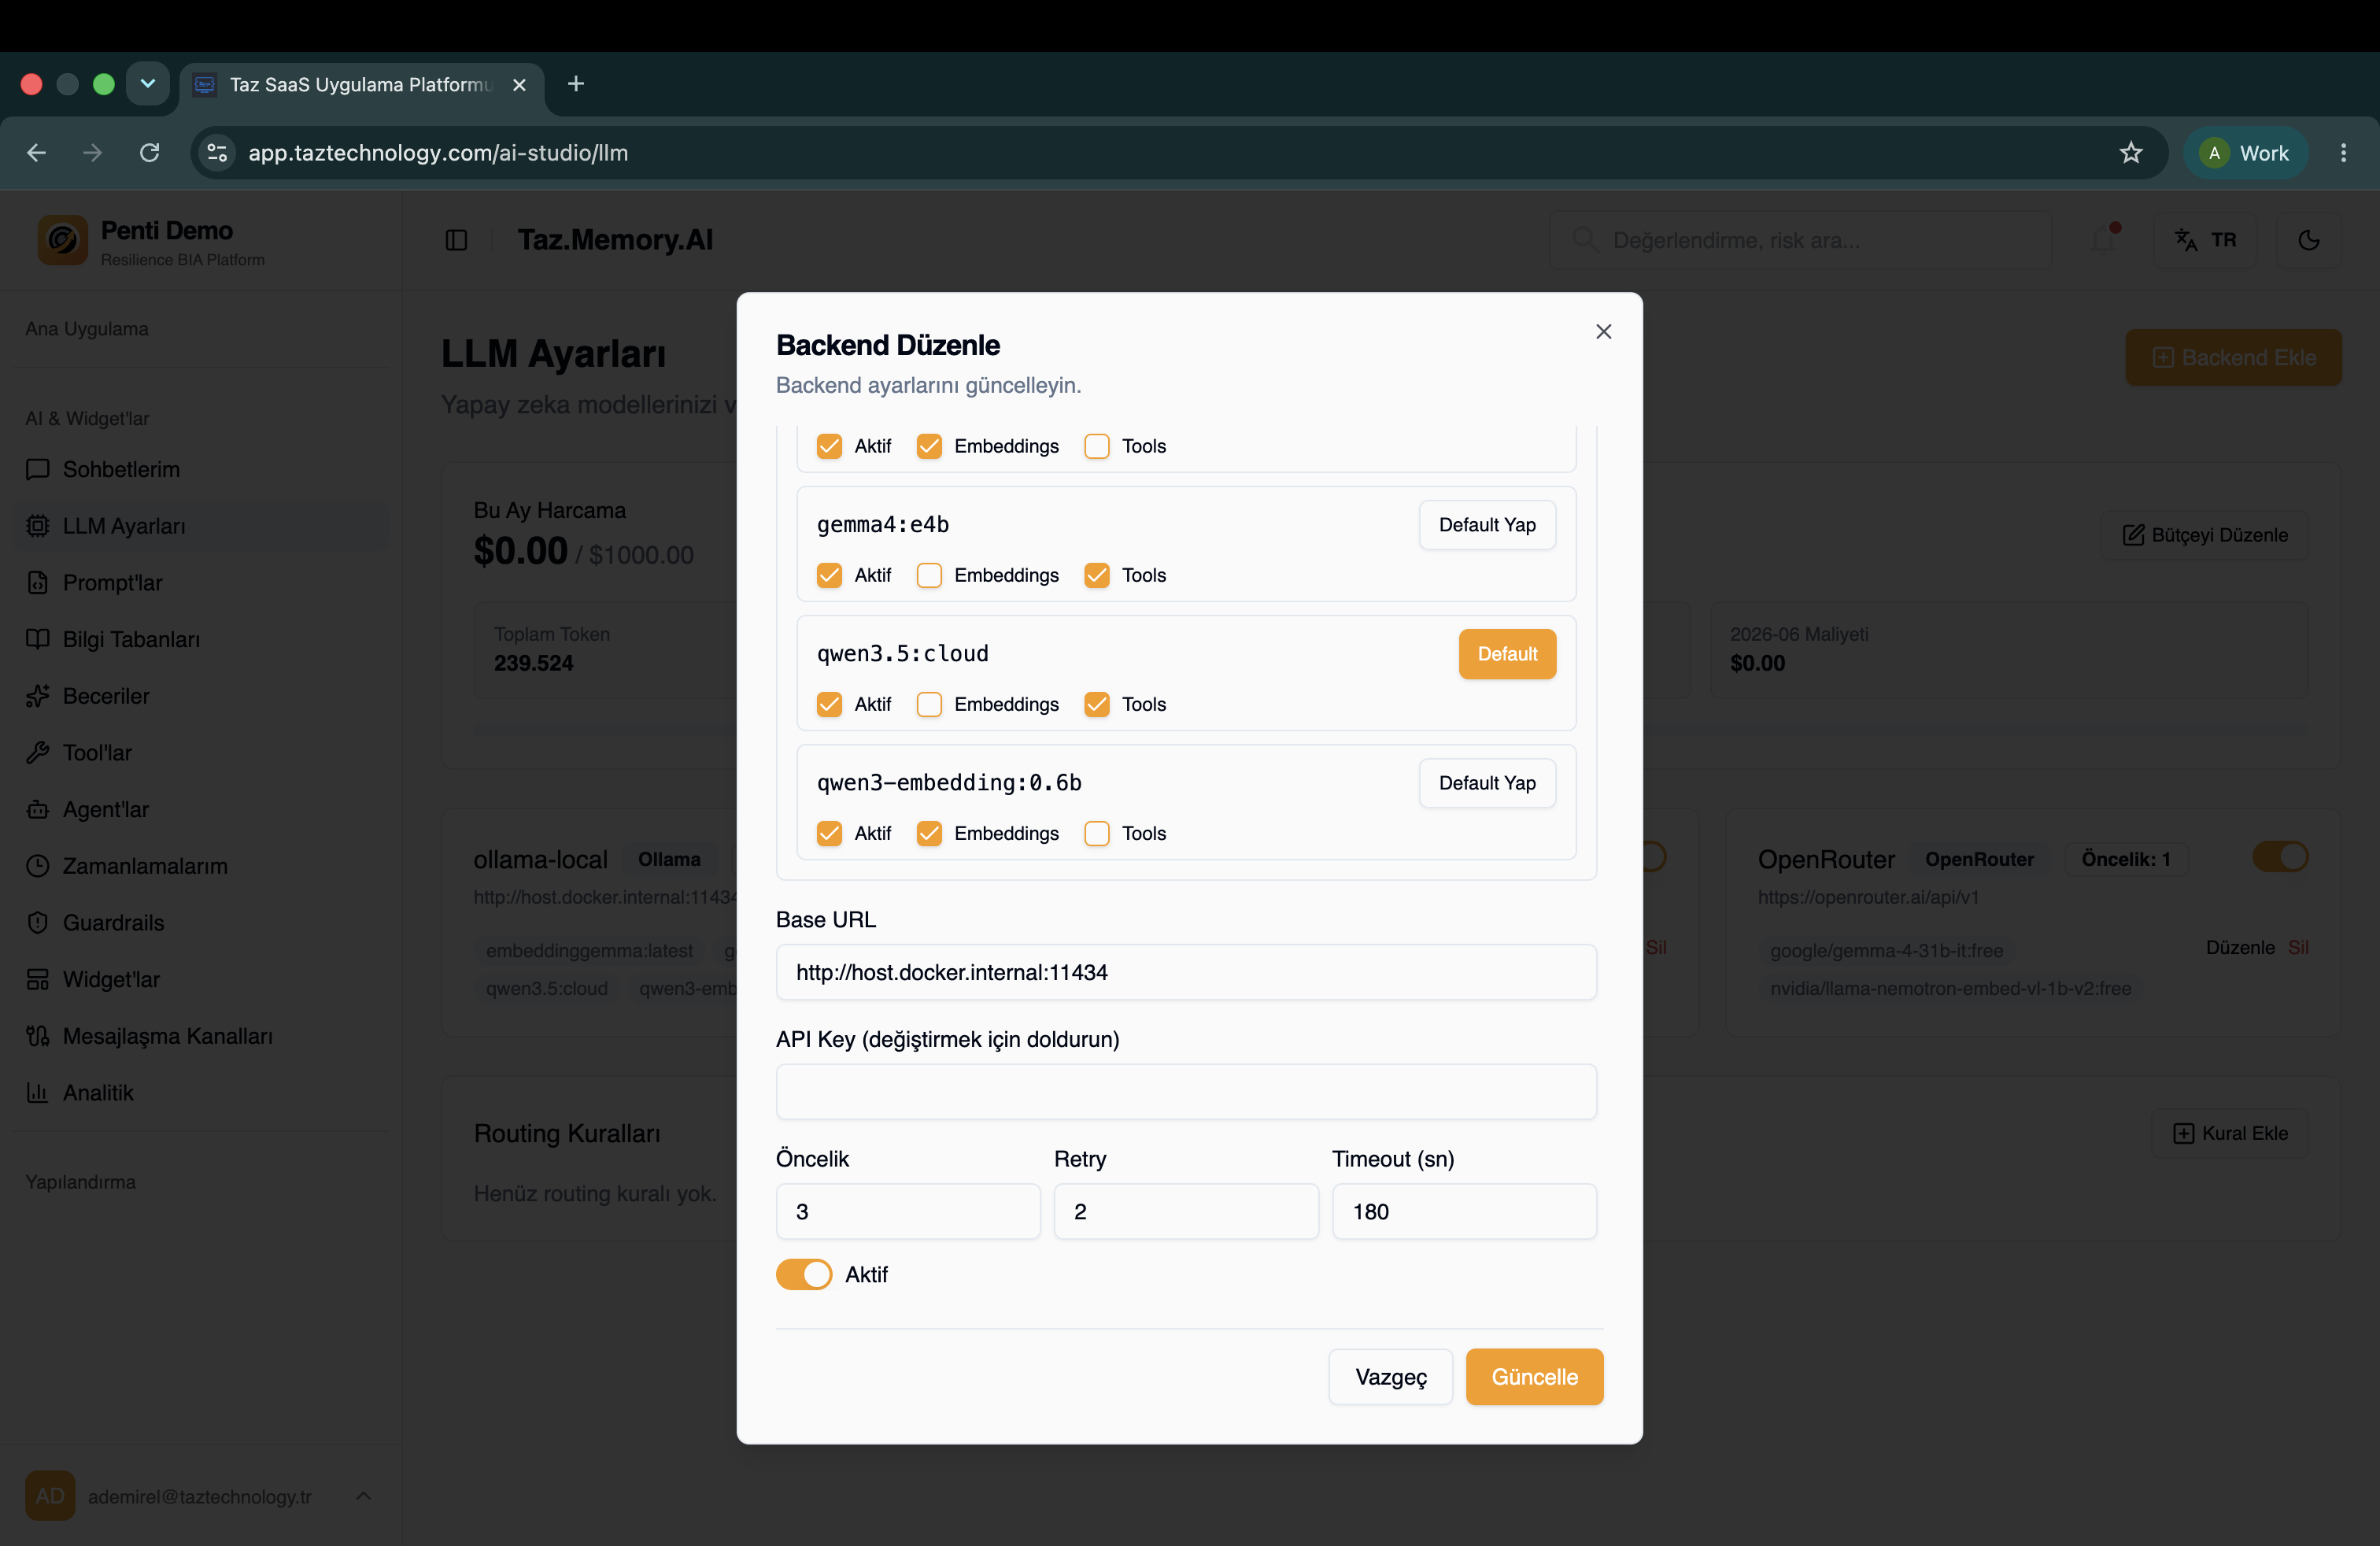2380x1546 pixels.
Task: Make gemma4:e4b the default model
Action: point(1487,525)
